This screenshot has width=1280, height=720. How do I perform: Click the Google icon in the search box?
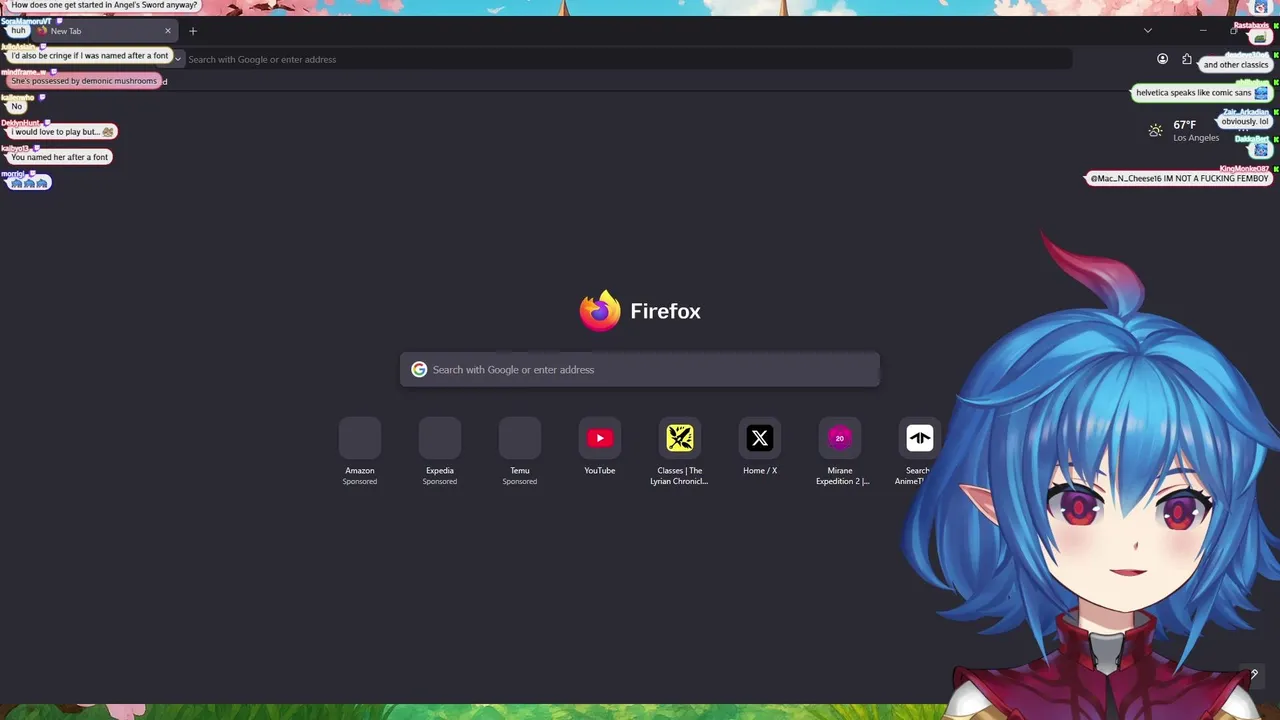(419, 370)
